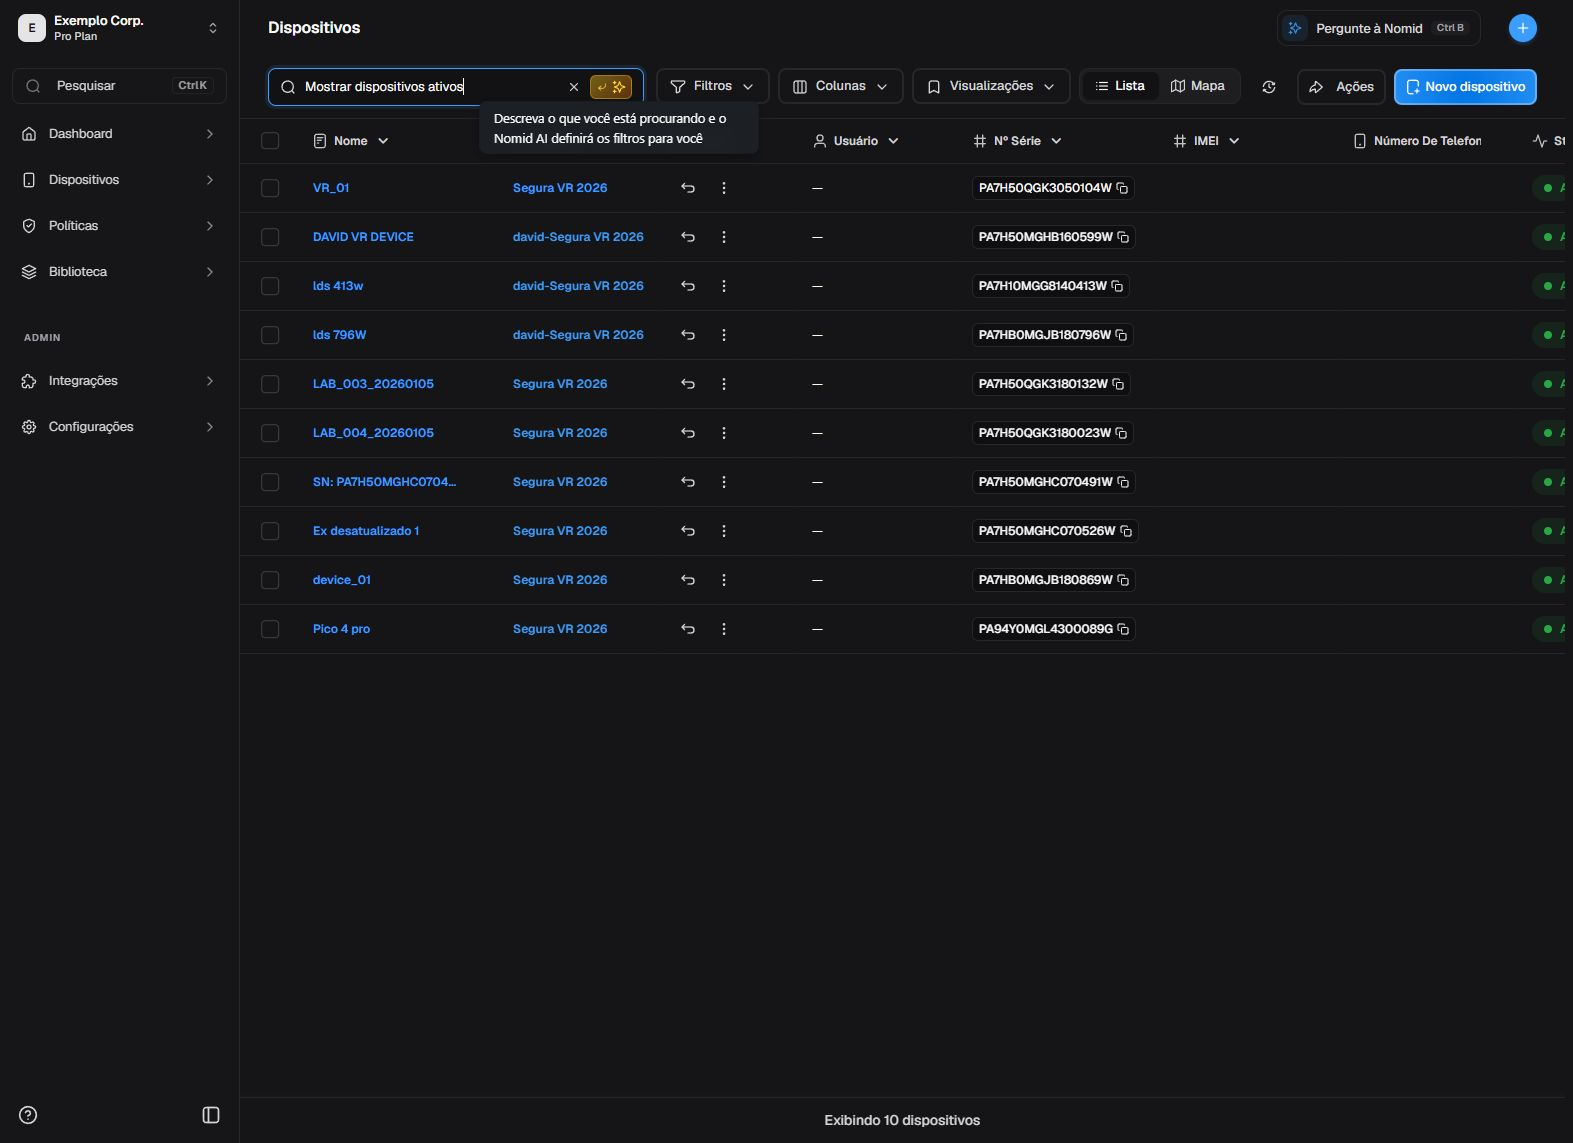Open the three-dot menu for VR_01 row
Screen dimensions: 1573x1143
(x=724, y=188)
